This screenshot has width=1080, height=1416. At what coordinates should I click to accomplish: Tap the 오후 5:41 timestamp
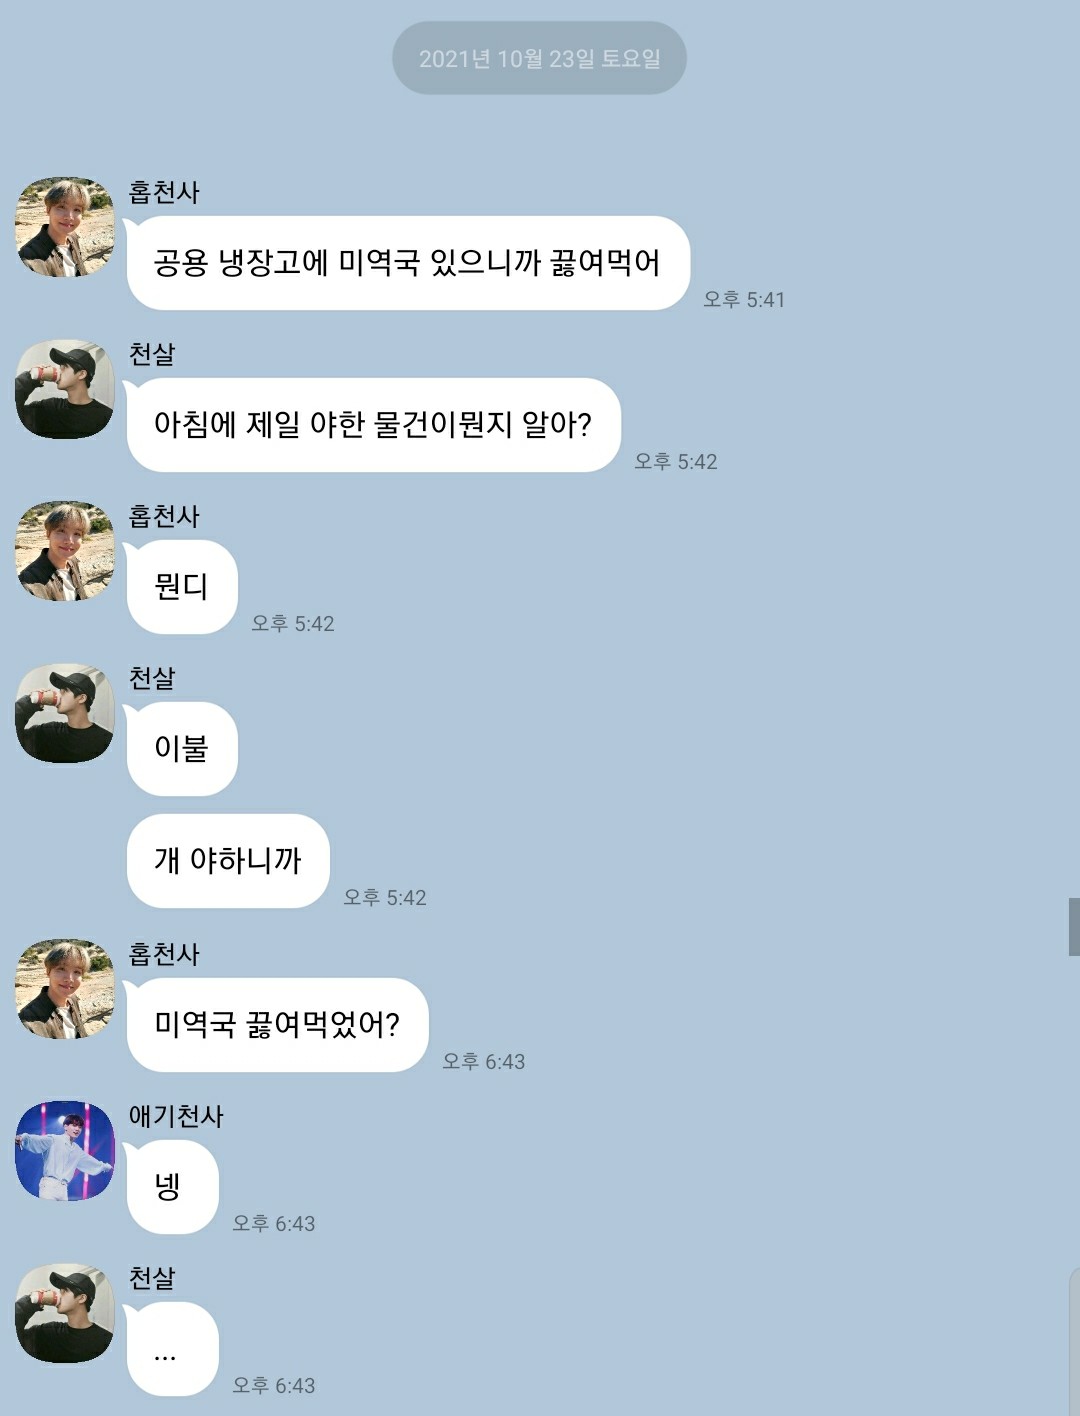pyautogui.click(x=744, y=299)
